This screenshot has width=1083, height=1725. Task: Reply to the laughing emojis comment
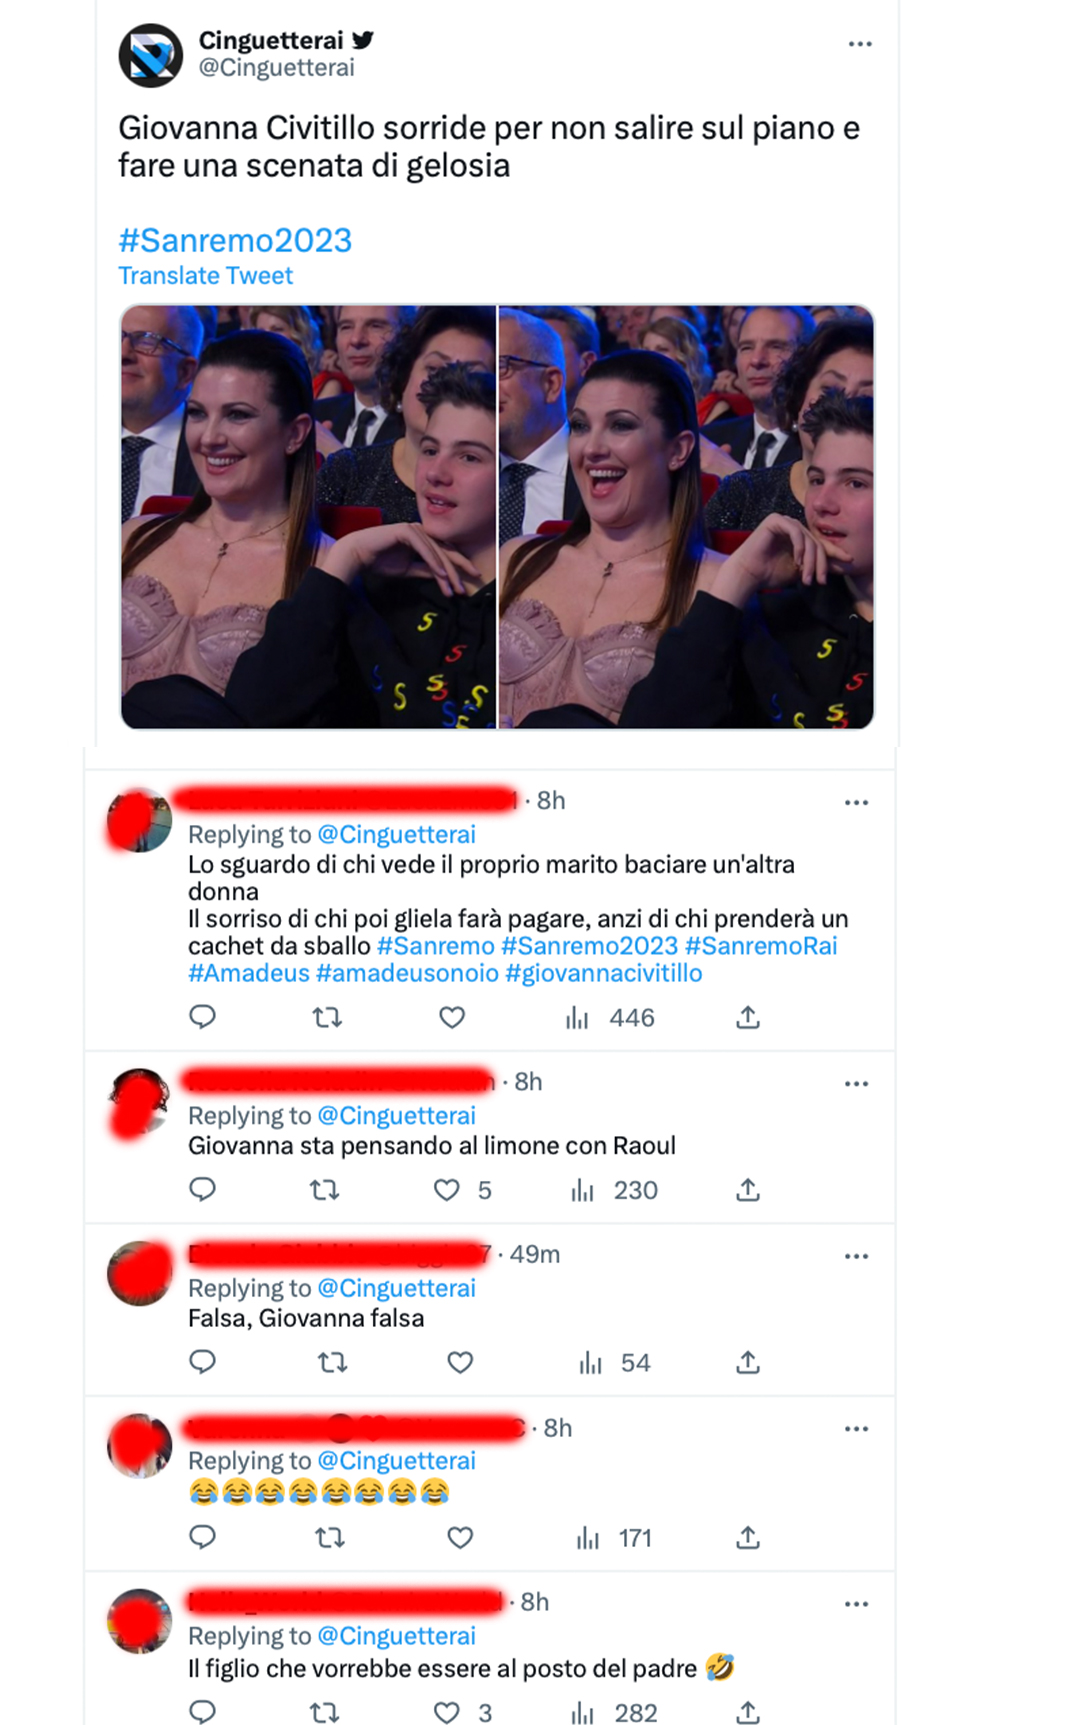point(203,1537)
